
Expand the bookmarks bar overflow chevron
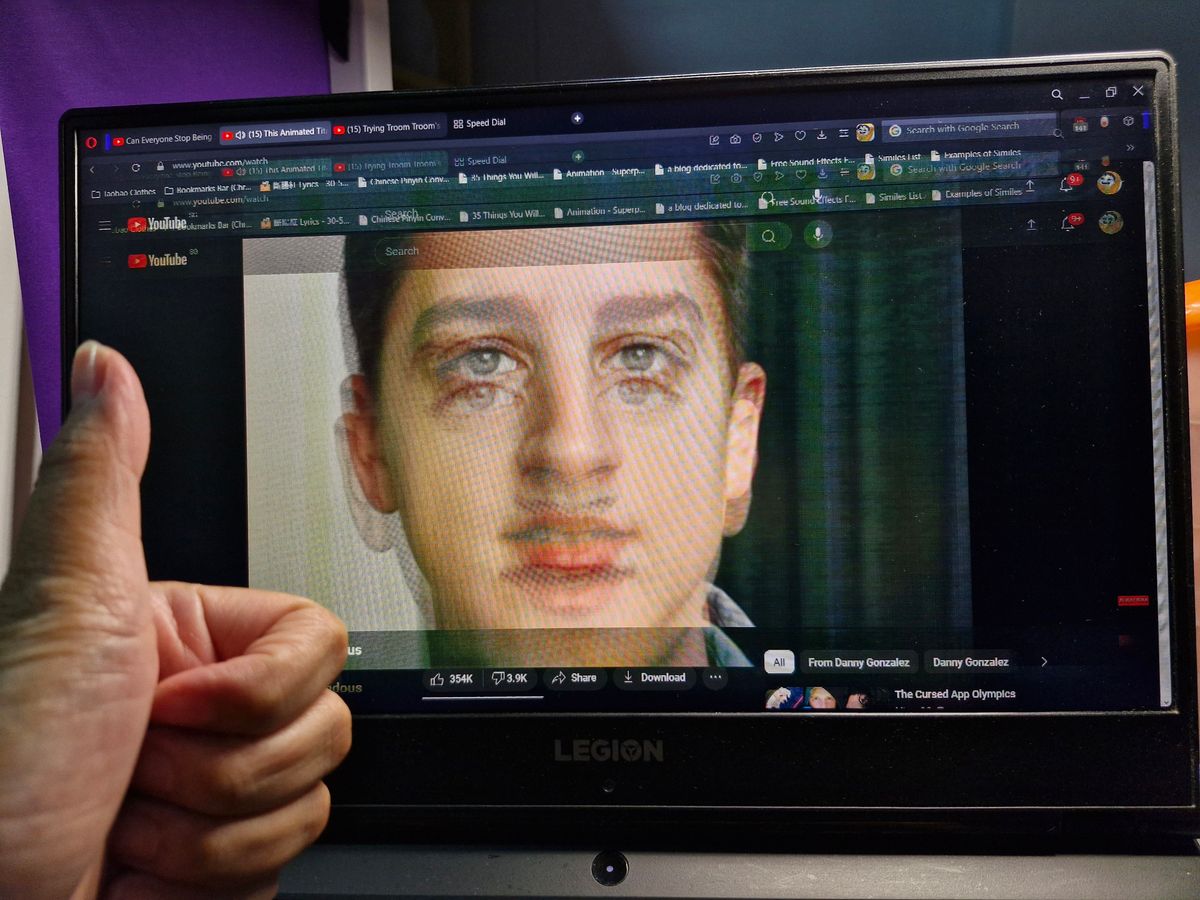click(x=1131, y=147)
